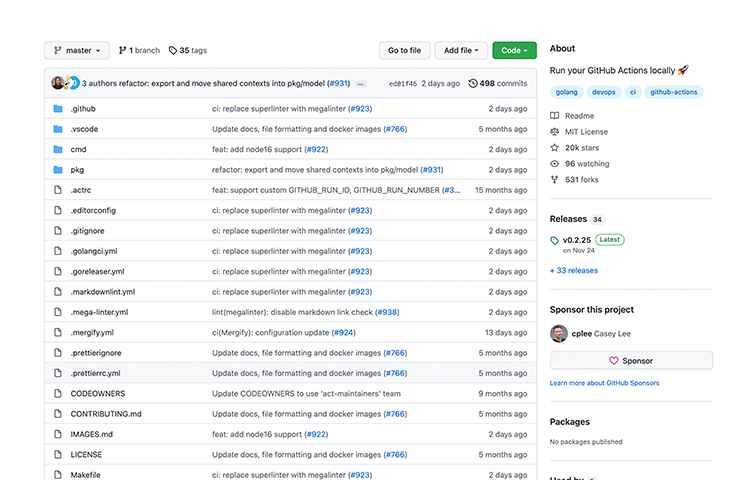Open the + 33 releases link
The height and width of the screenshot is (480, 750).
(574, 271)
